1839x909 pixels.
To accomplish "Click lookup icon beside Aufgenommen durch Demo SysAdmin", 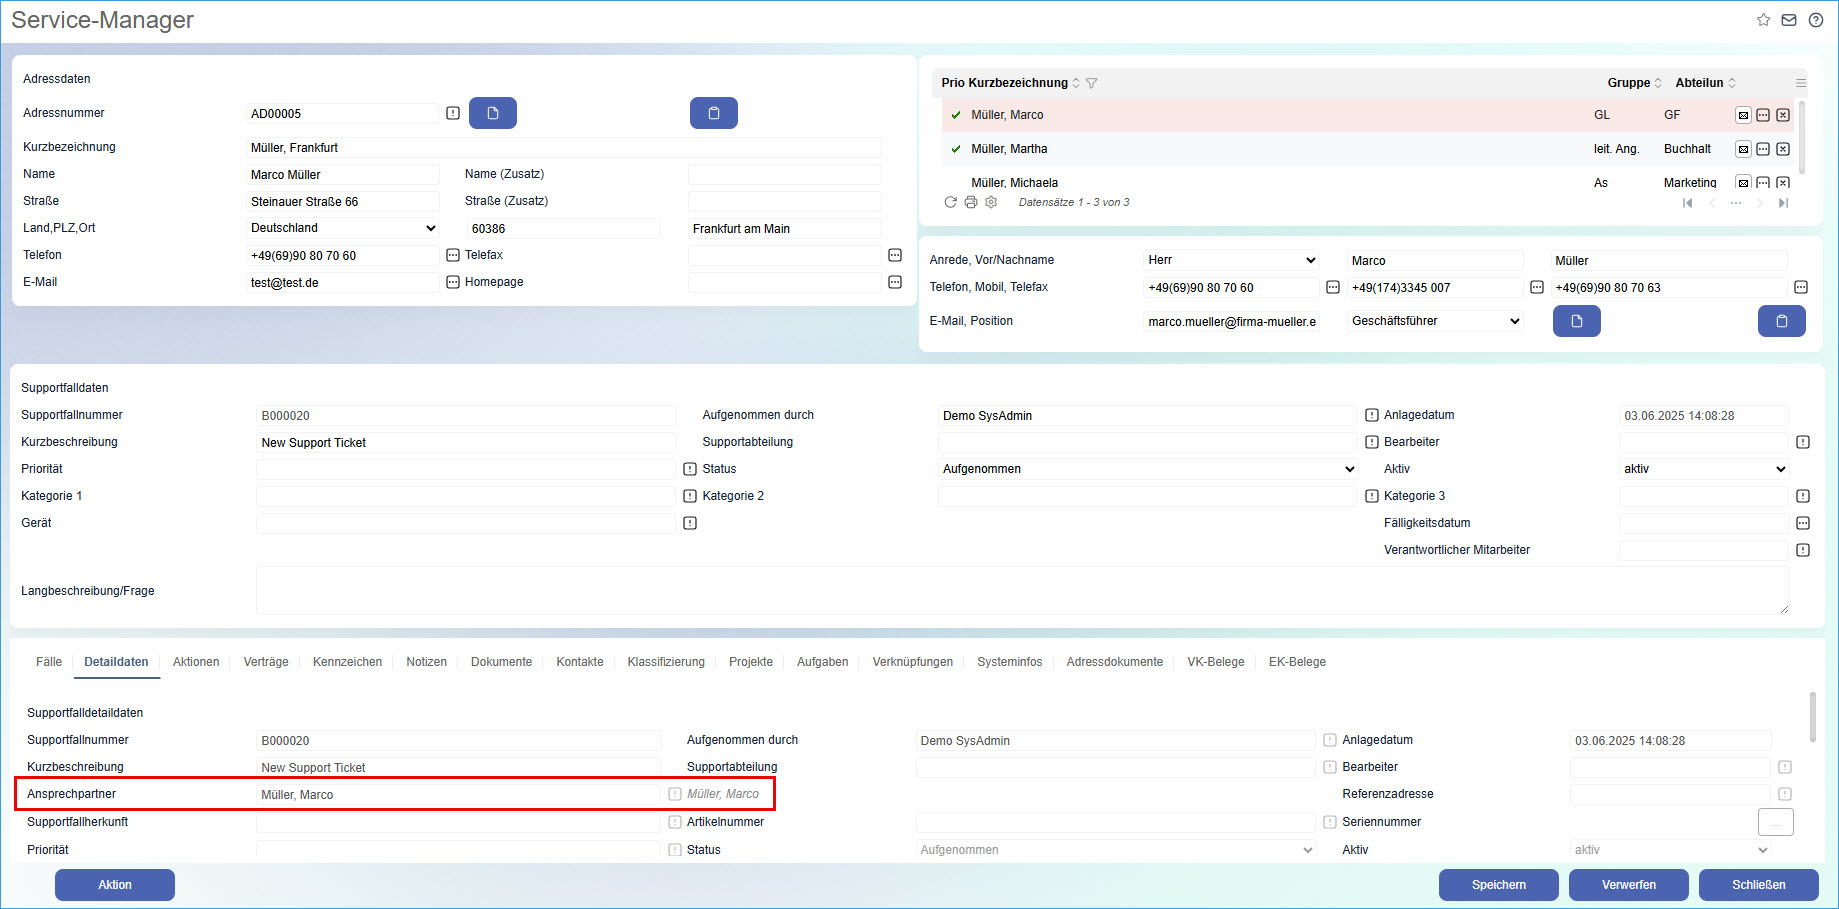I will click(x=1372, y=415).
